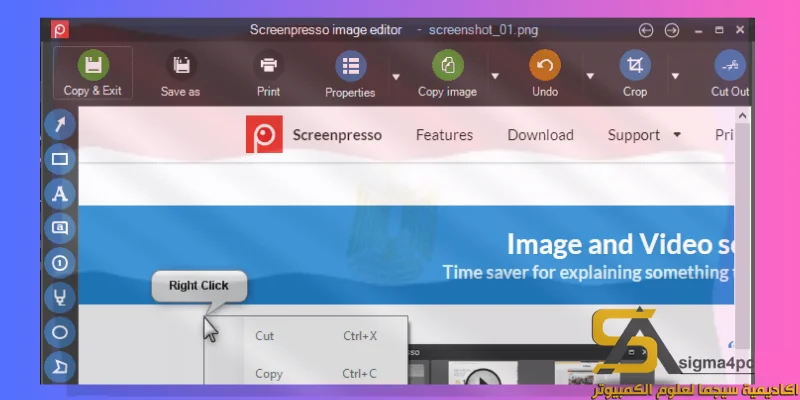Click the Screenpresso brand name link
800x400 pixels.
(337, 135)
